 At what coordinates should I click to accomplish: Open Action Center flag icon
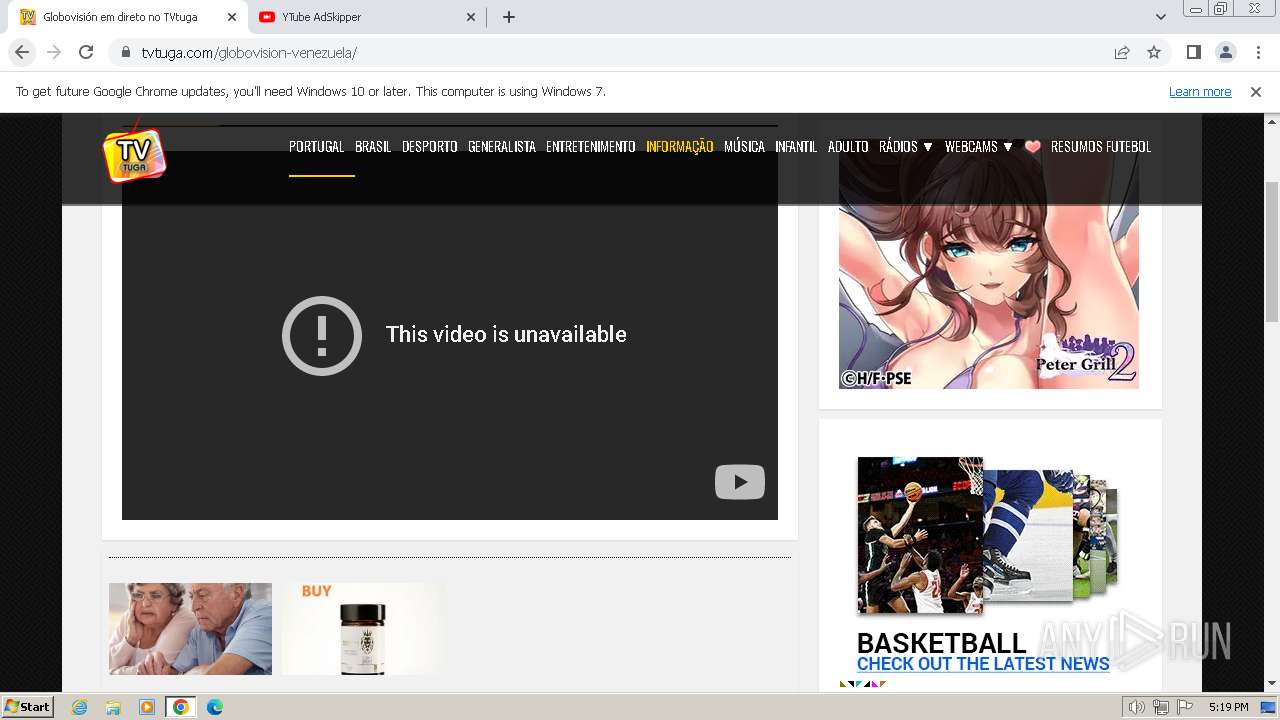1185,707
